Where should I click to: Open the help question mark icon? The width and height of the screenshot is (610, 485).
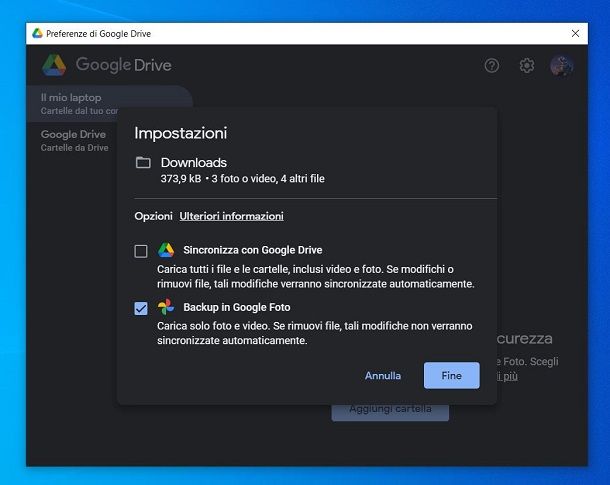coord(492,65)
